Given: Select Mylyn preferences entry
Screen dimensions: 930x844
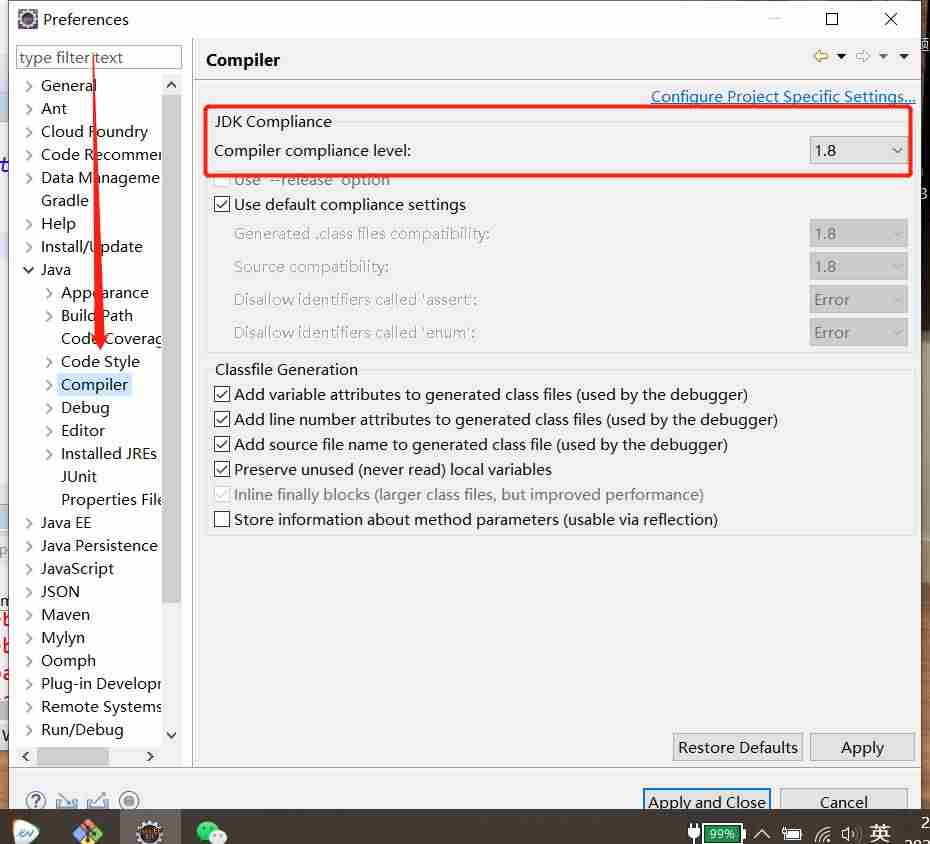Looking at the screenshot, I should [x=63, y=638].
